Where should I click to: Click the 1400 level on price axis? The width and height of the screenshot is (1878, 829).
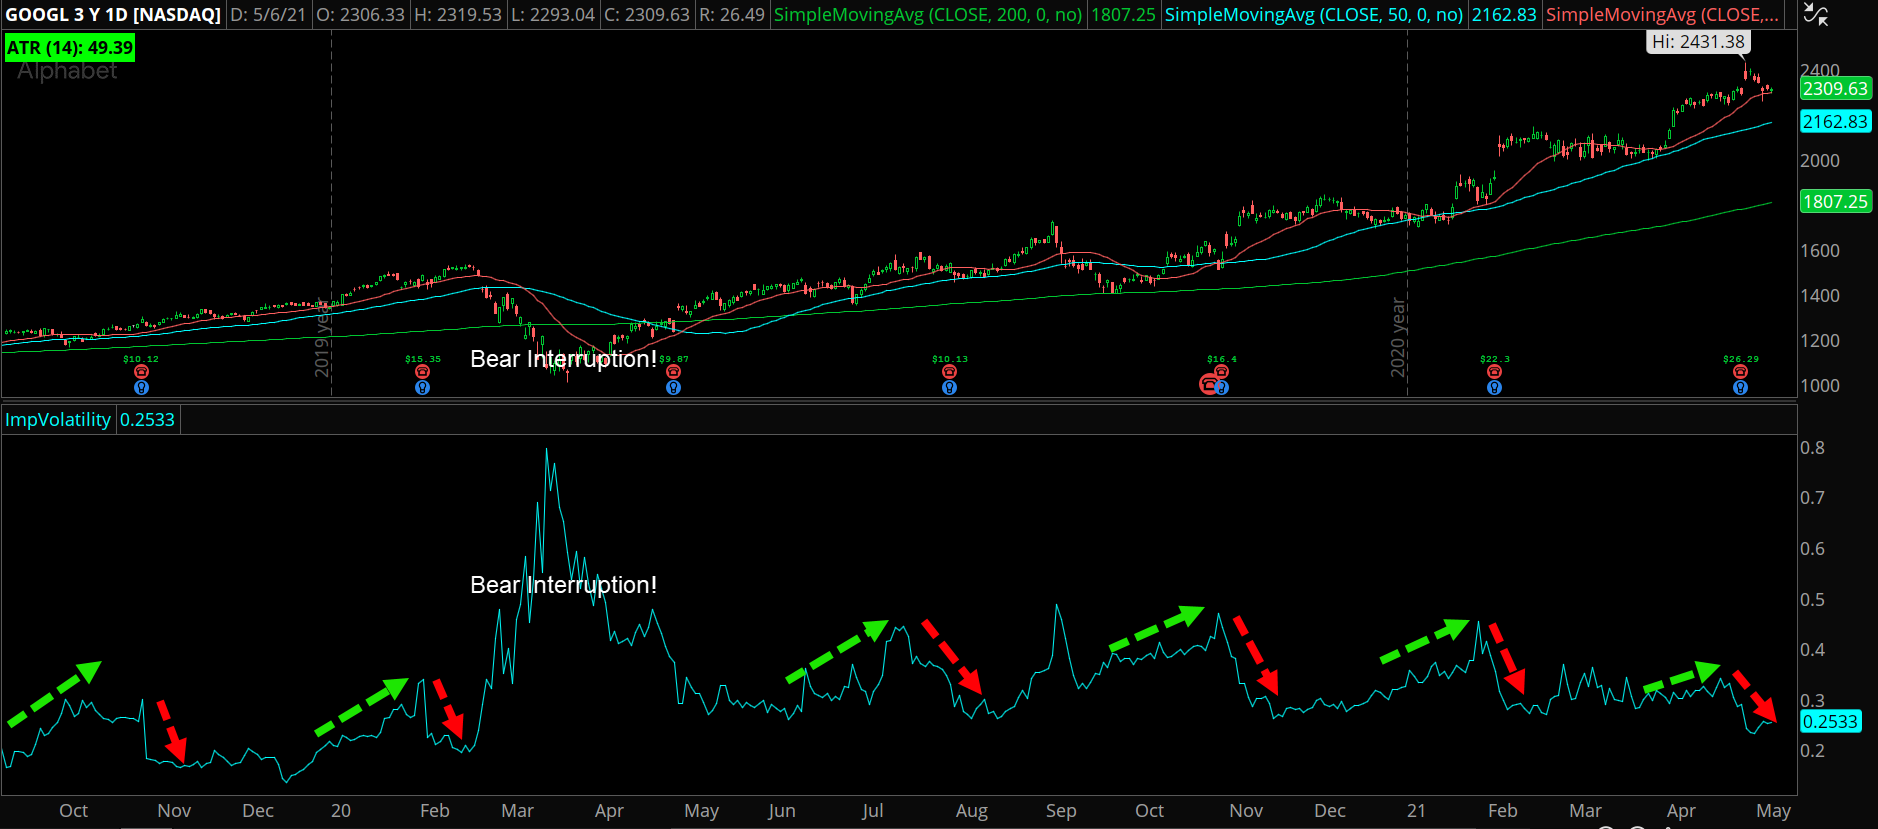point(1820,296)
